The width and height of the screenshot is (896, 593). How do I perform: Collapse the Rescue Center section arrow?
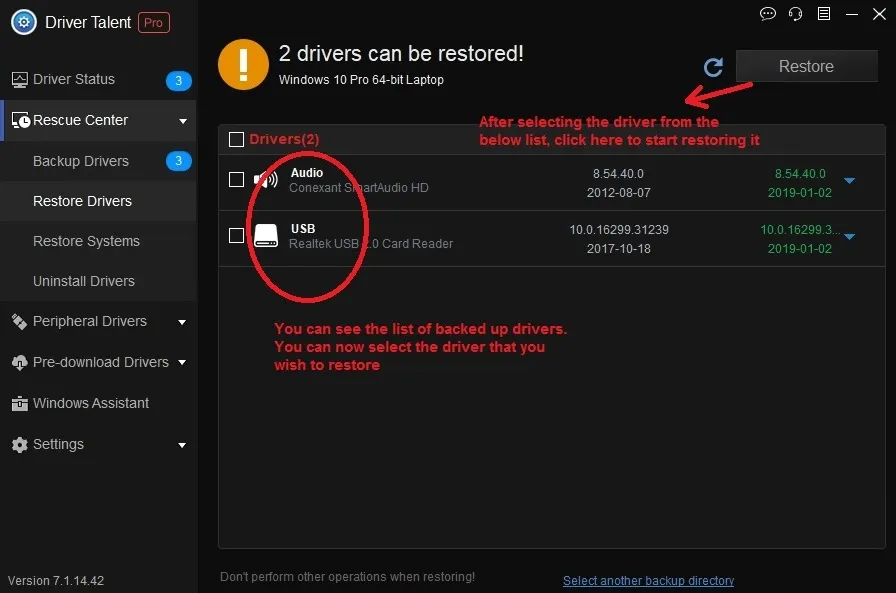[183, 121]
